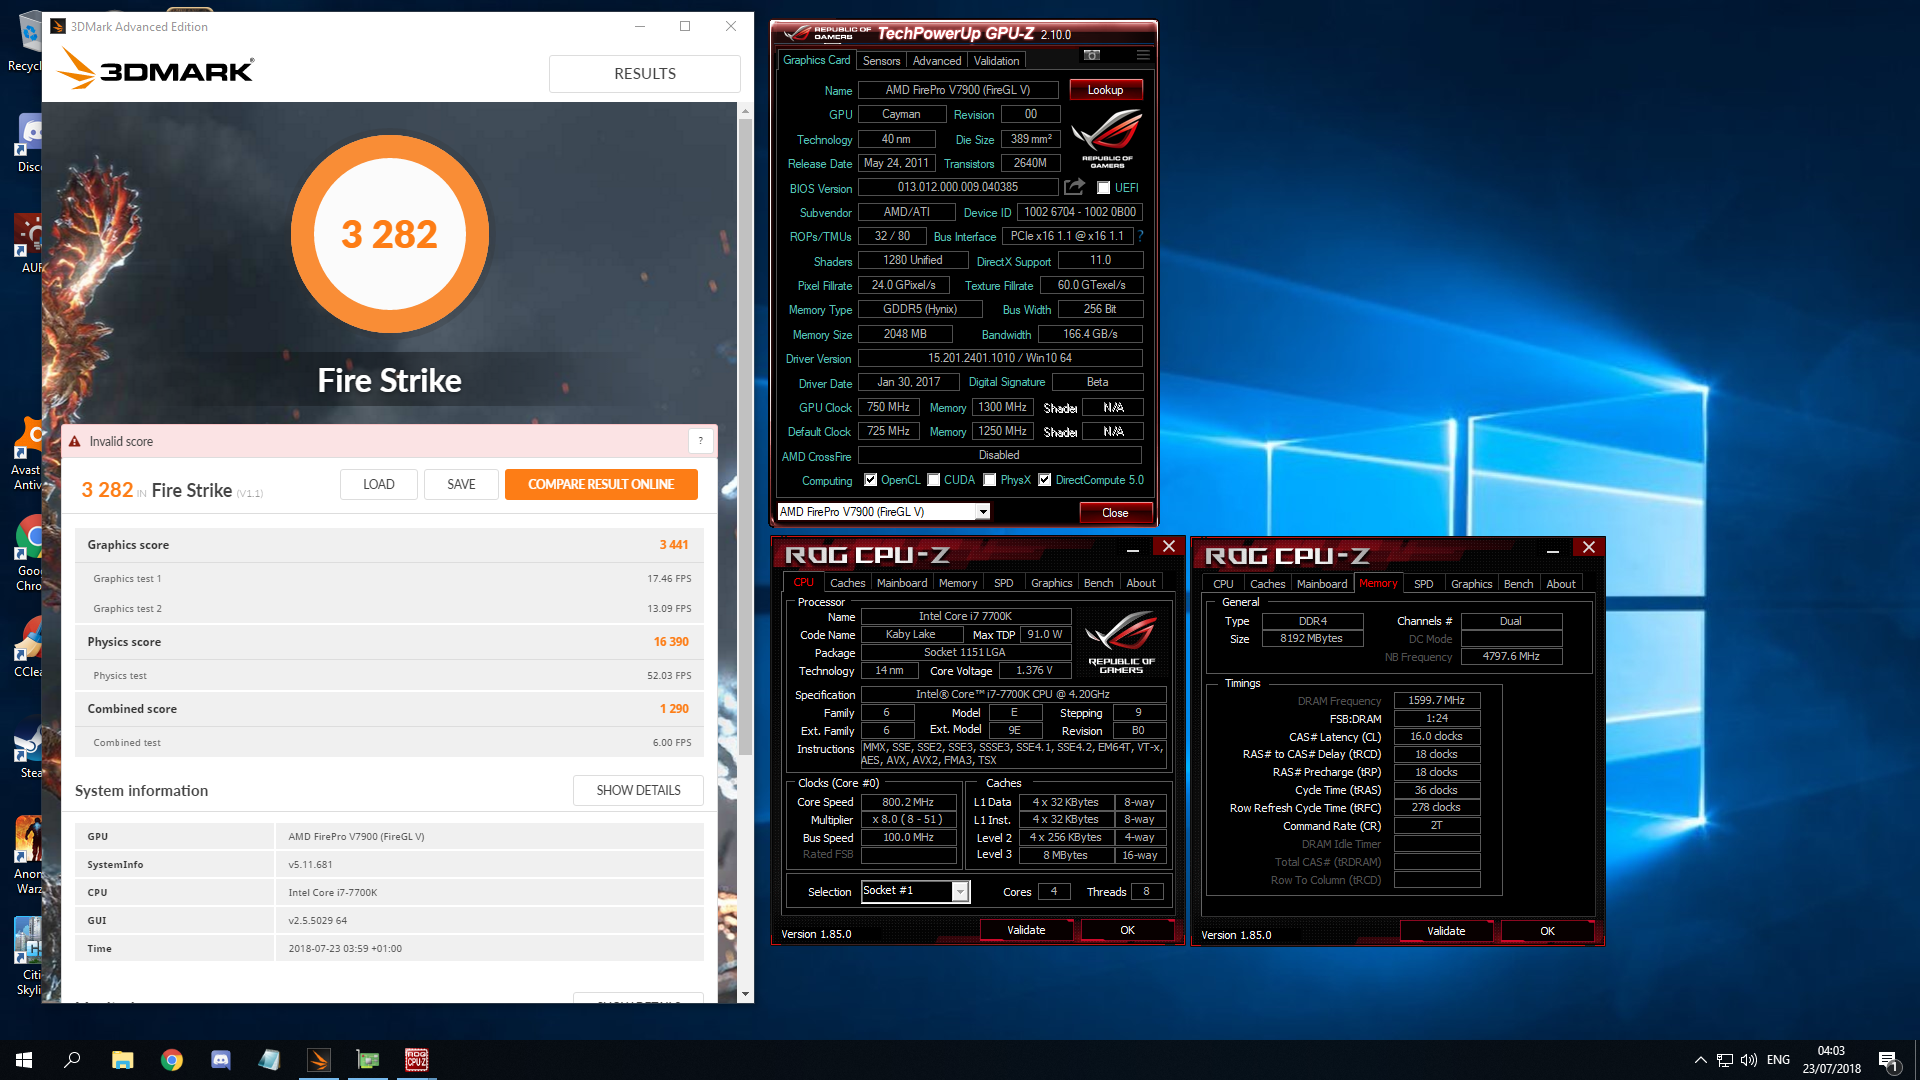
Task: Click the taskbar search magnifier icon
Action: [x=72, y=1060]
